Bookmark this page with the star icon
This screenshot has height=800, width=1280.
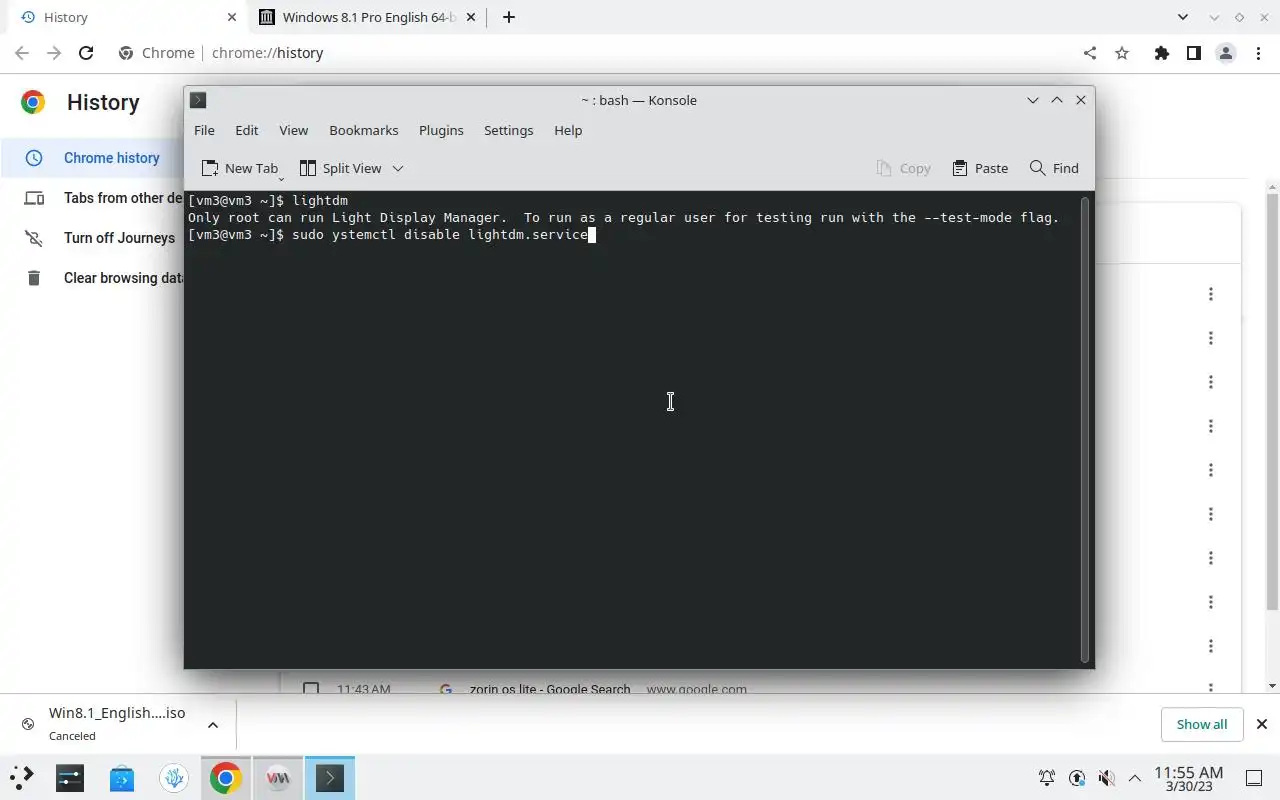click(1122, 53)
